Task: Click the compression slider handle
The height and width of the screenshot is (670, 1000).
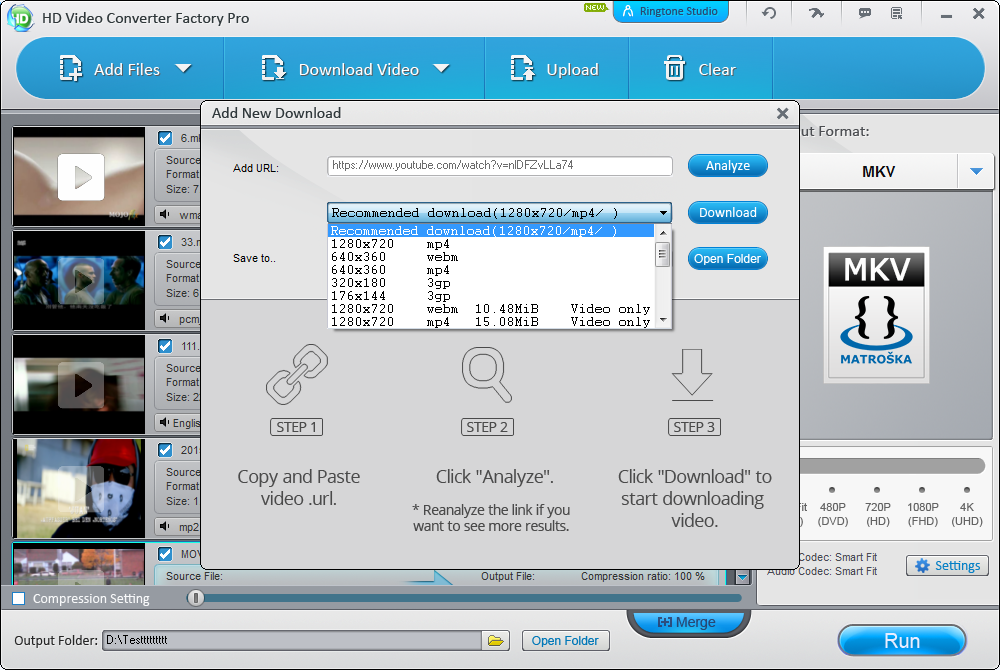Action: [x=196, y=598]
